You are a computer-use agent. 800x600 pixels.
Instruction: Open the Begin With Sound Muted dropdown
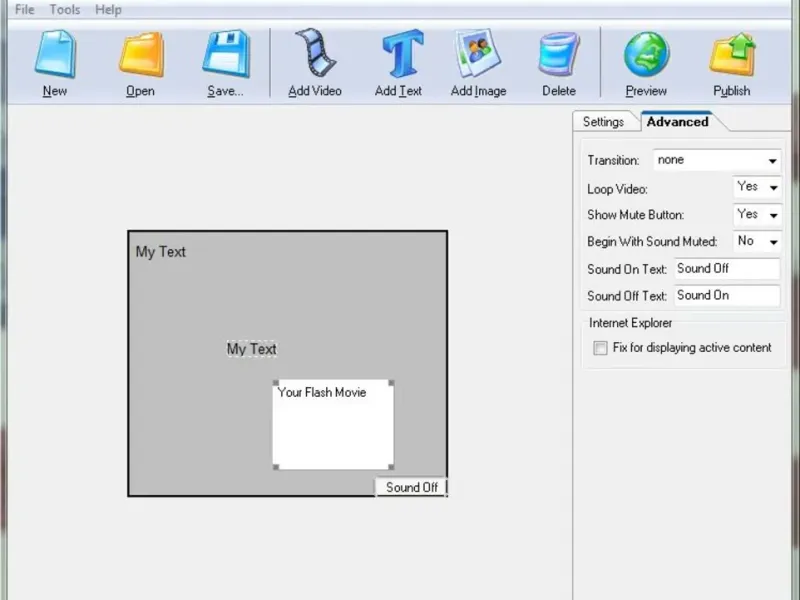(x=757, y=241)
